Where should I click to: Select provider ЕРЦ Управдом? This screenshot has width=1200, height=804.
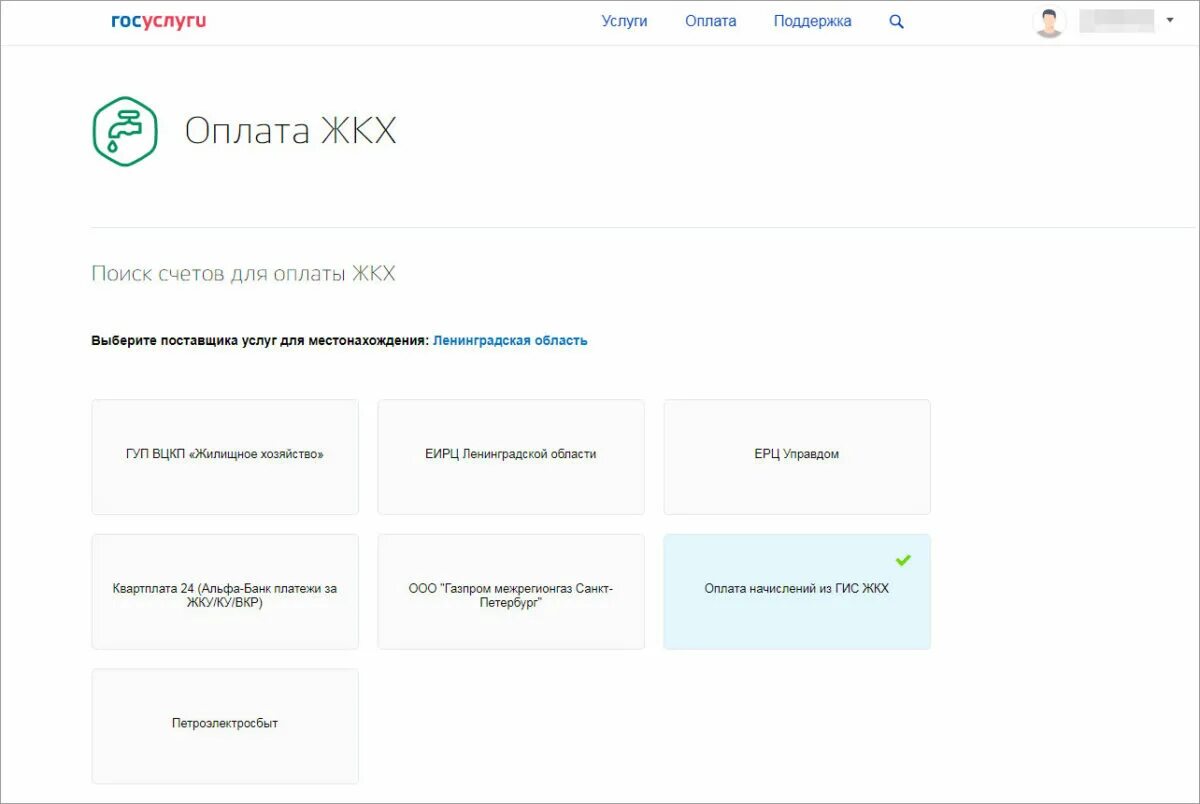pyautogui.click(x=797, y=457)
